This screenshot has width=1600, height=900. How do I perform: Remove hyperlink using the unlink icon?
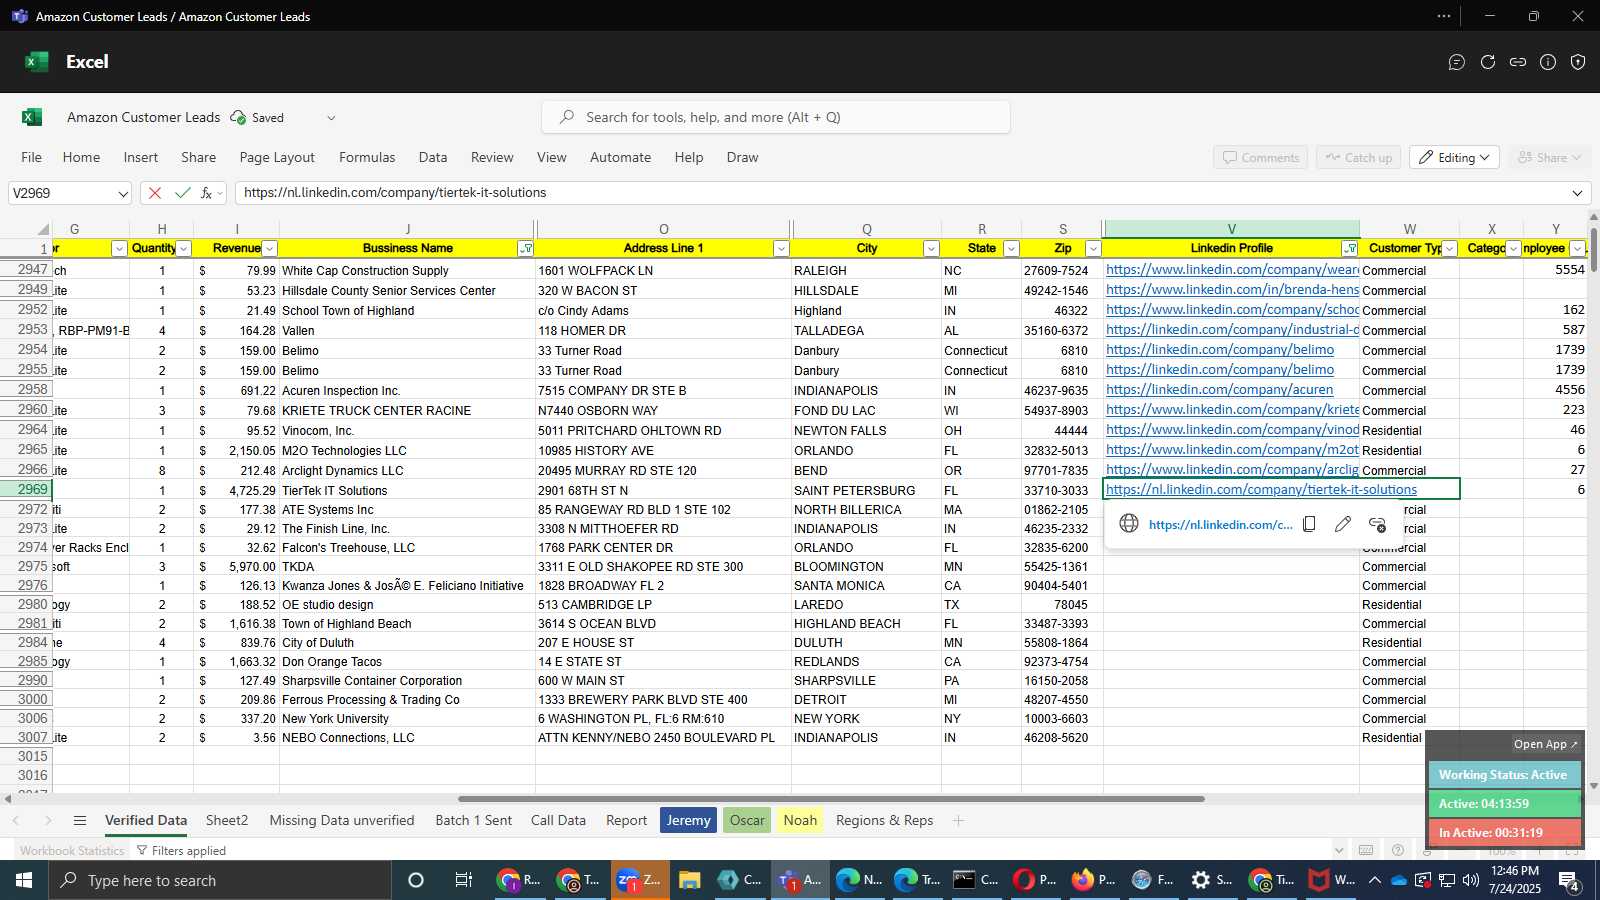1377,524
